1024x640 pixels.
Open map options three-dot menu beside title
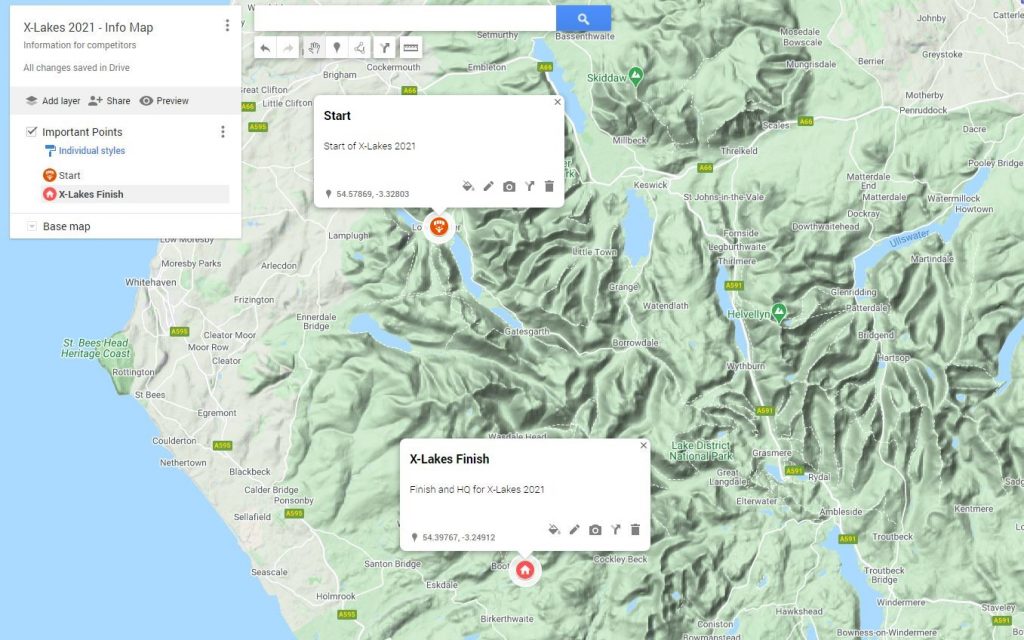point(227,25)
